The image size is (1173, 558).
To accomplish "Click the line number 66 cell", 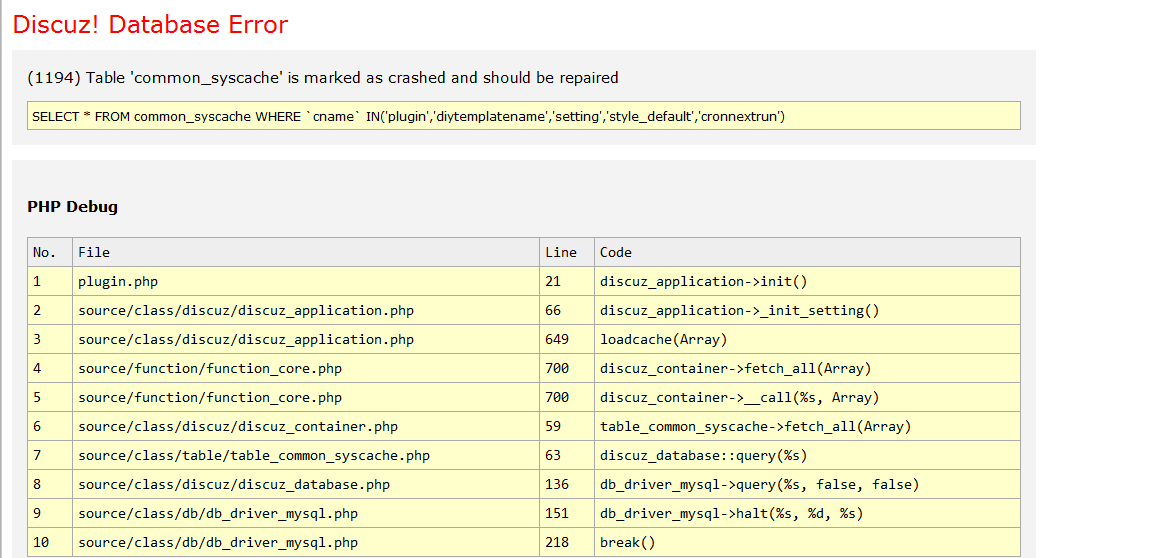I will 567,310.
